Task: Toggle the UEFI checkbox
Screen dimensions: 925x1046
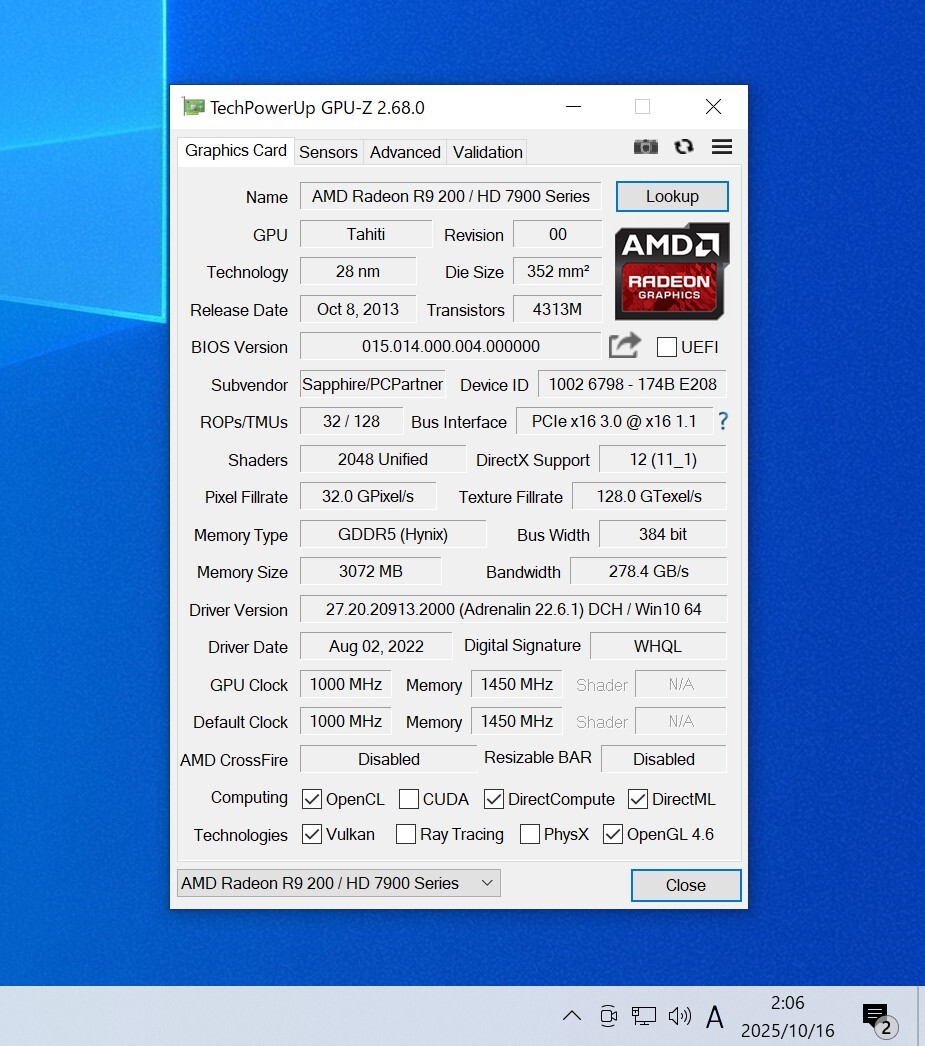Action: click(665, 346)
